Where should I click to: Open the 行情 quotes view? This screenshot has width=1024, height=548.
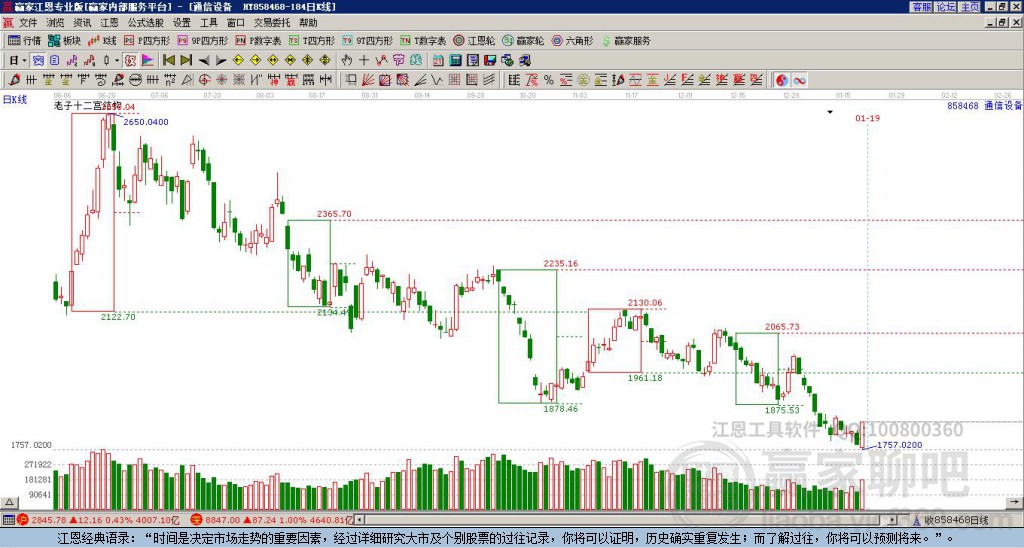(x=24, y=41)
